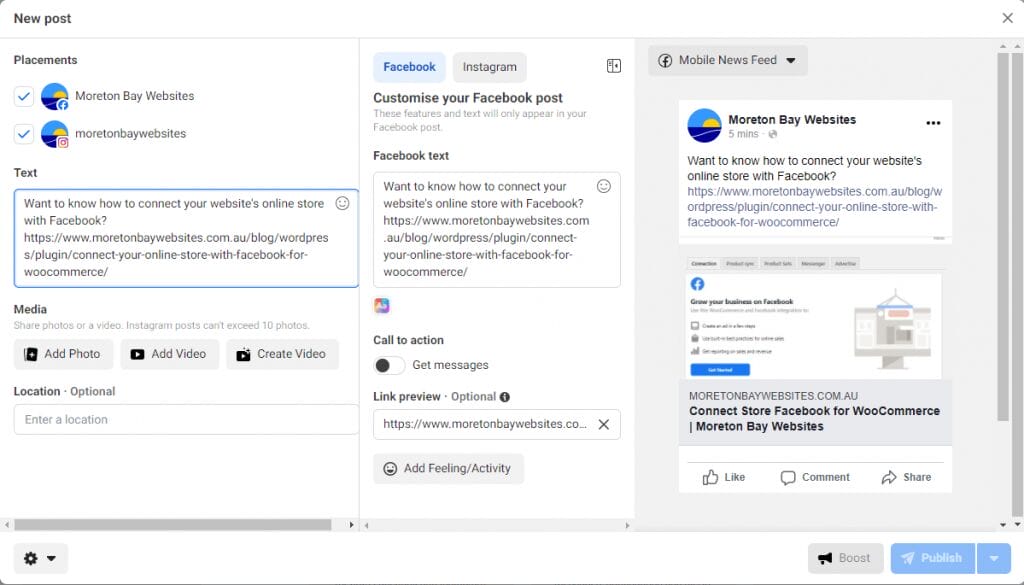Open emoji picker in main Text box
The image size is (1024, 585).
point(342,203)
